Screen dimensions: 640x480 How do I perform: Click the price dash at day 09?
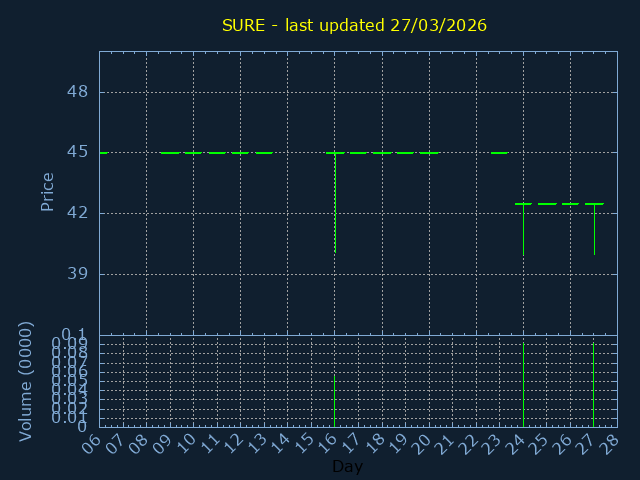tap(170, 153)
